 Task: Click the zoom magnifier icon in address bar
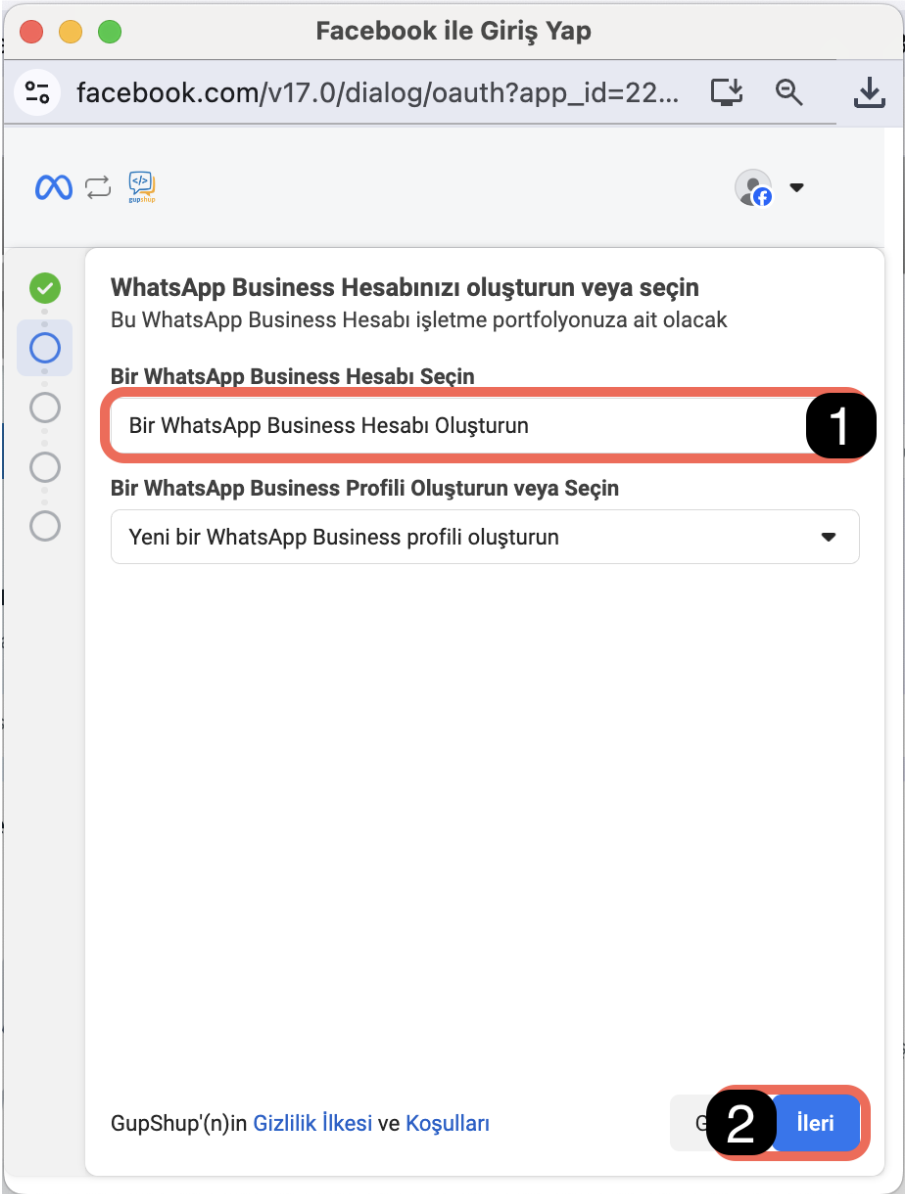tap(789, 93)
